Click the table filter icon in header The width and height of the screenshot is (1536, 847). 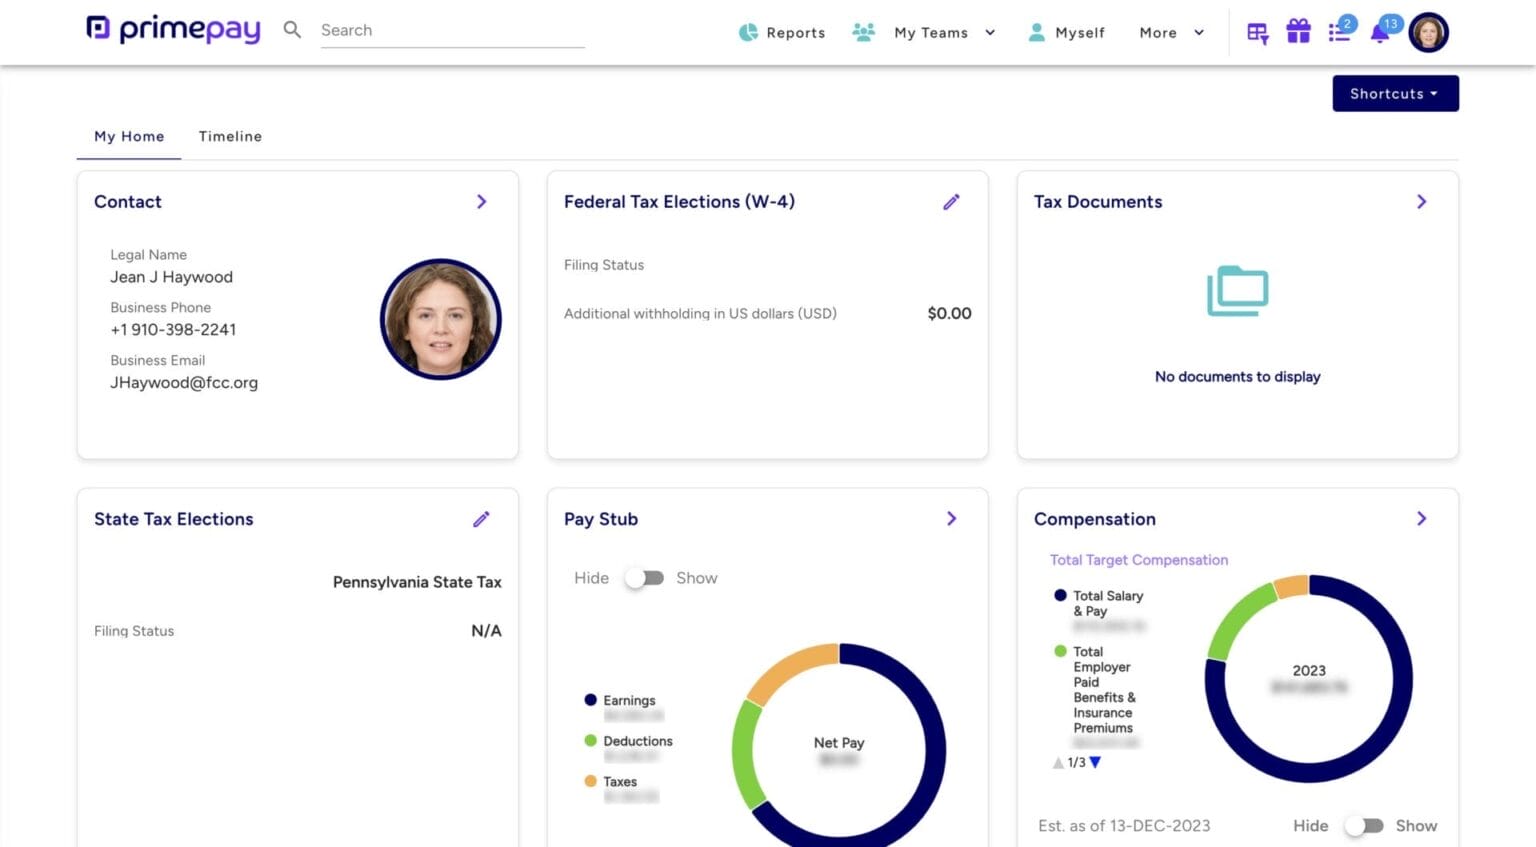click(1257, 33)
